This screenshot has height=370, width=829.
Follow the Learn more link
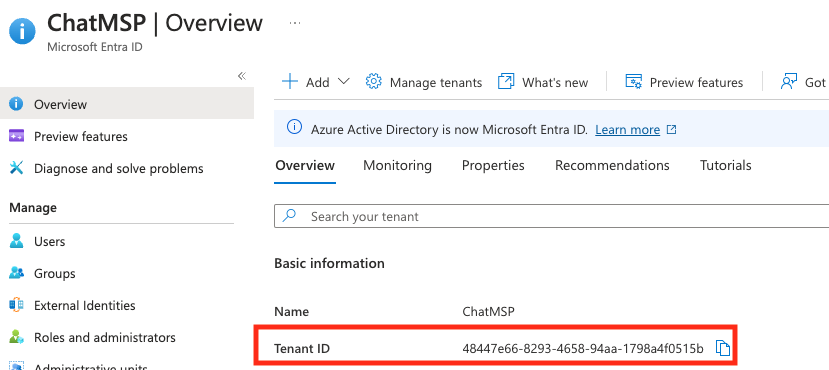pyautogui.click(x=628, y=130)
